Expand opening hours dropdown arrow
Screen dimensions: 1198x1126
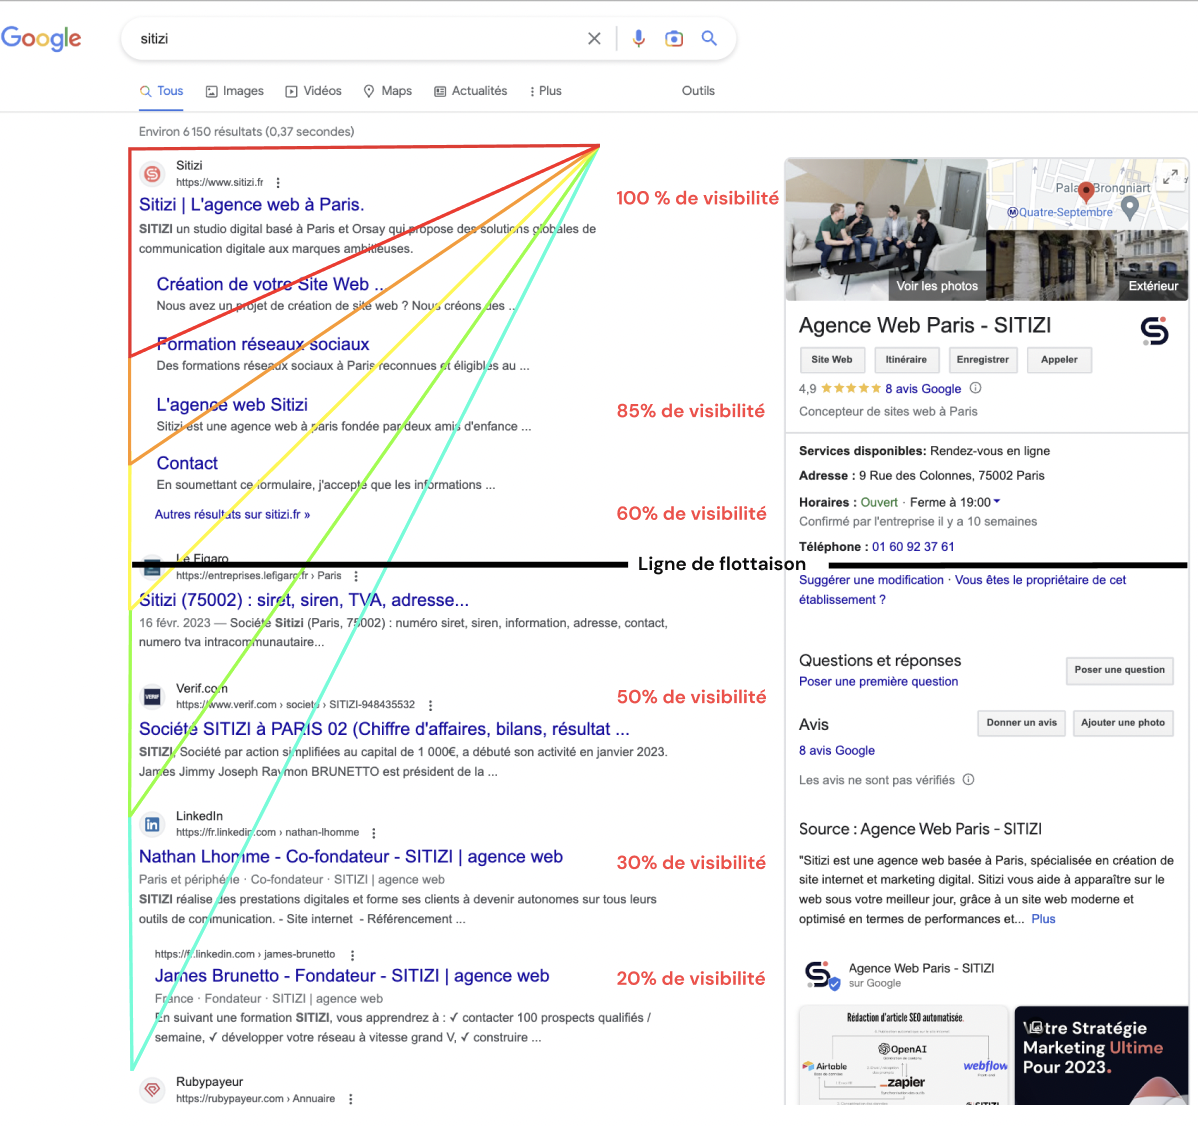click(x=997, y=502)
